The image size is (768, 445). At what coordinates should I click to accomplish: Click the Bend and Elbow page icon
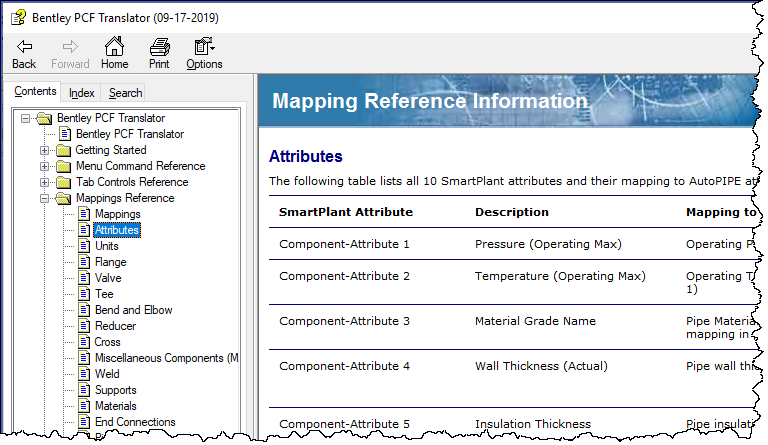(x=84, y=310)
